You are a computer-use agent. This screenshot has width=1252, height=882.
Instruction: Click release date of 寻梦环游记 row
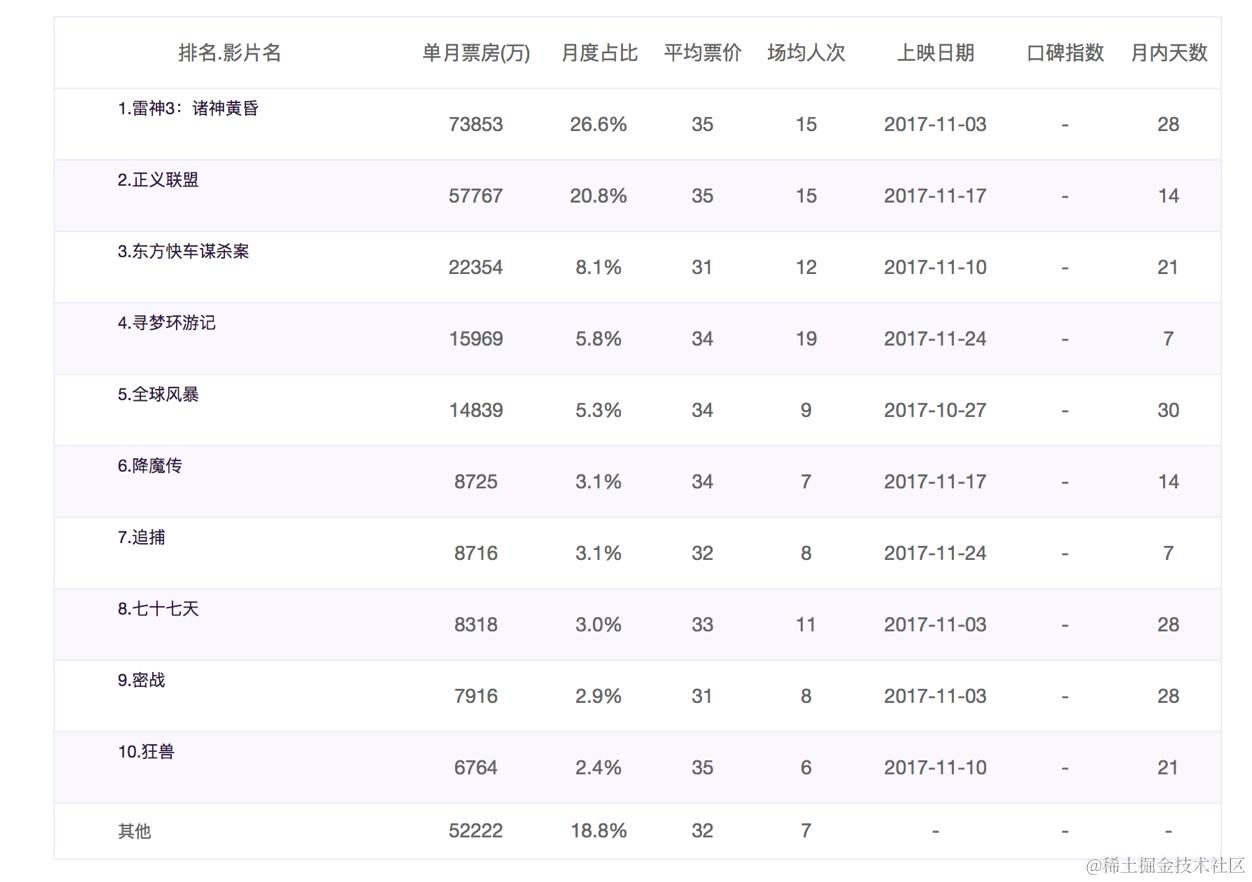point(935,339)
